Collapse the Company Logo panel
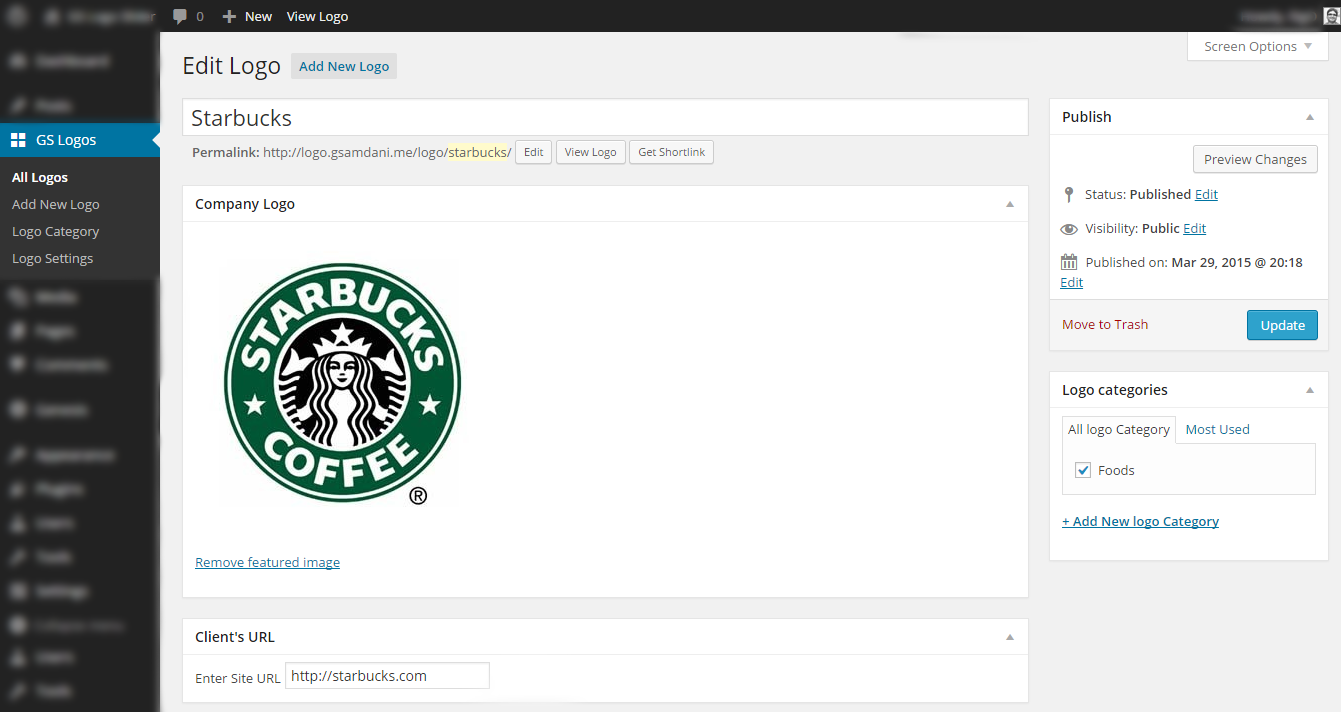 click(1010, 204)
